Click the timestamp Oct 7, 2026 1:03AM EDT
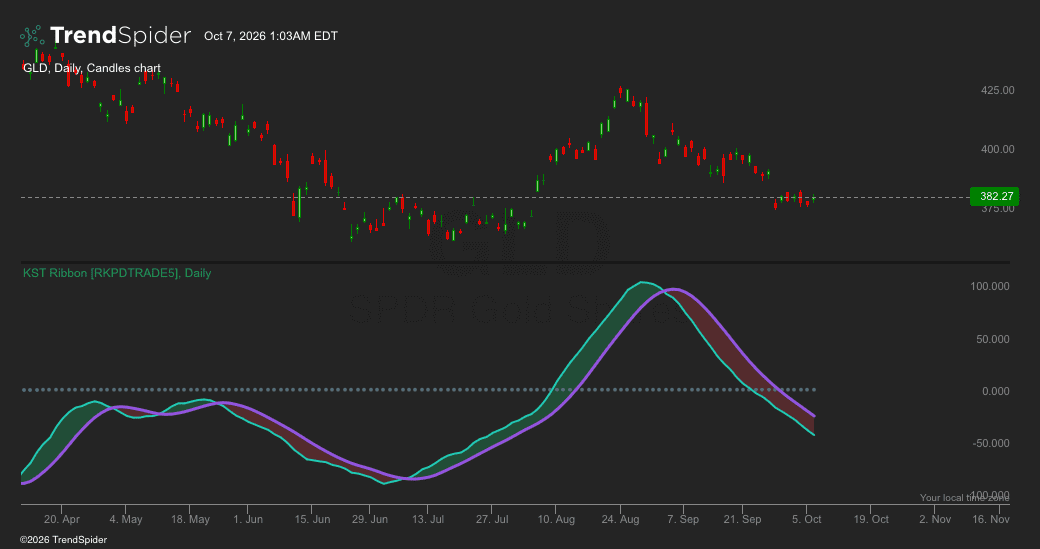The image size is (1040, 549). 271,36
